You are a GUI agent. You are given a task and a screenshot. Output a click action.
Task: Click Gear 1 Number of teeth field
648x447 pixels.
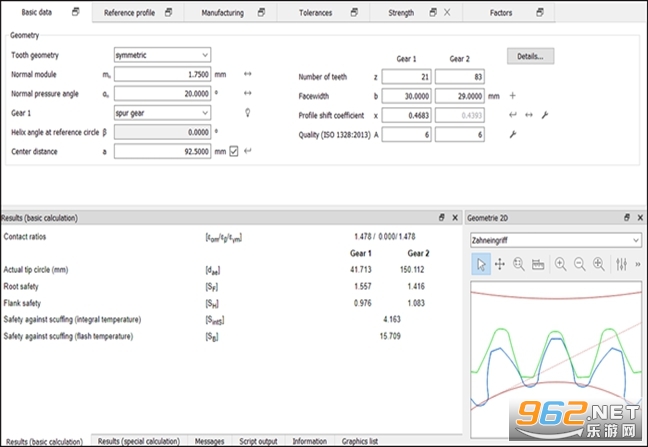pyautogui.click(x=406, y=77)
